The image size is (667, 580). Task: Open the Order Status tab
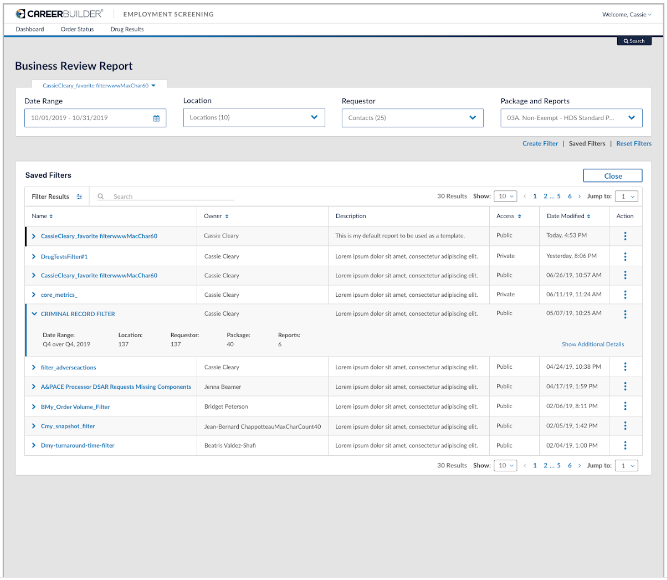tap(76, 30)
